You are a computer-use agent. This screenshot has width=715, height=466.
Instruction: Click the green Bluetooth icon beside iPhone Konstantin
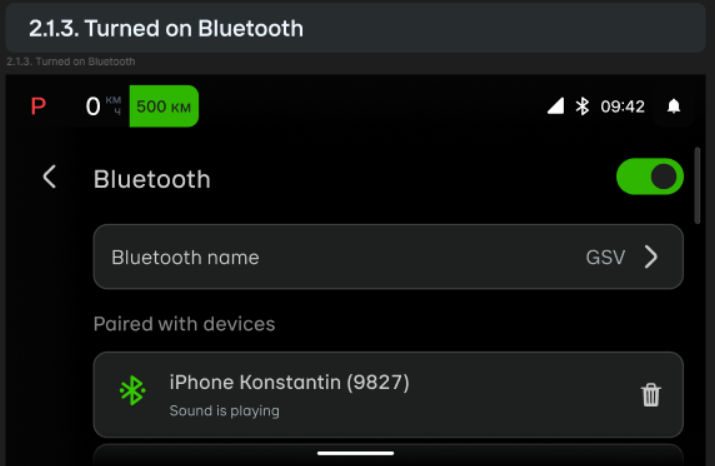[x=132, y=390]
